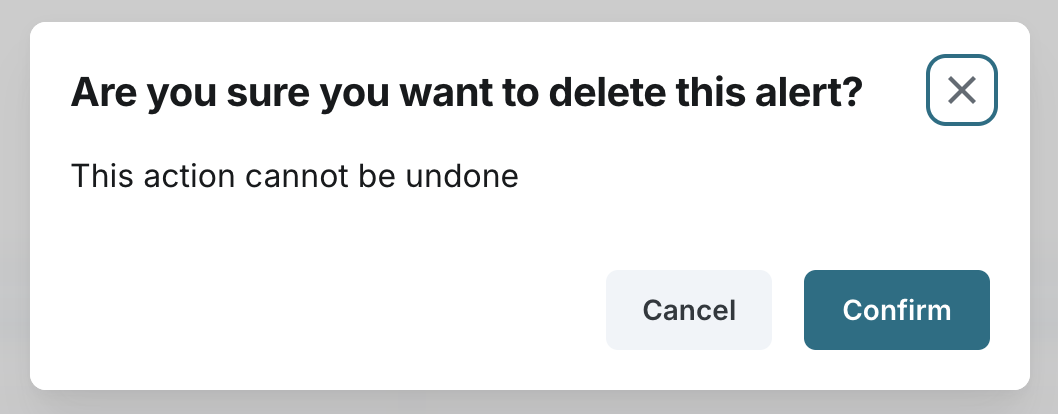Click the Confirm button

[x=896, y=310]
